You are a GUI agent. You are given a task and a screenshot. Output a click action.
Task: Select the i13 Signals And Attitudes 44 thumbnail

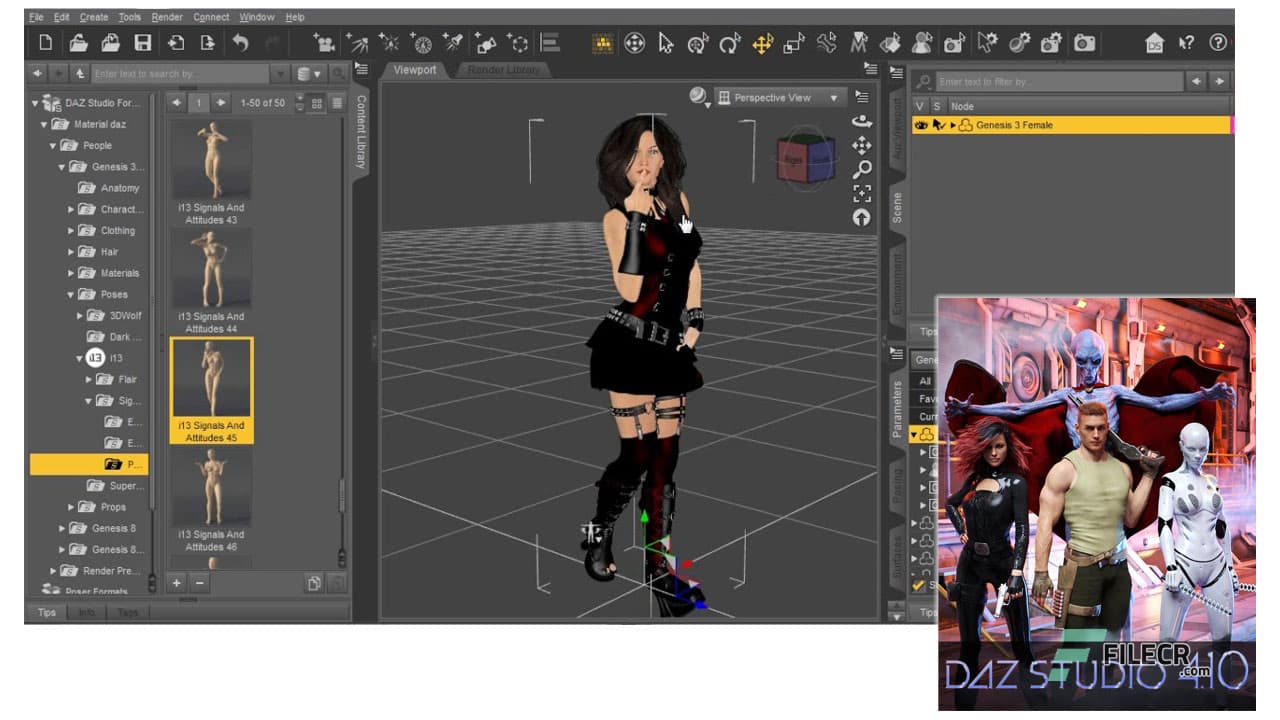click(x=210, y=270)
